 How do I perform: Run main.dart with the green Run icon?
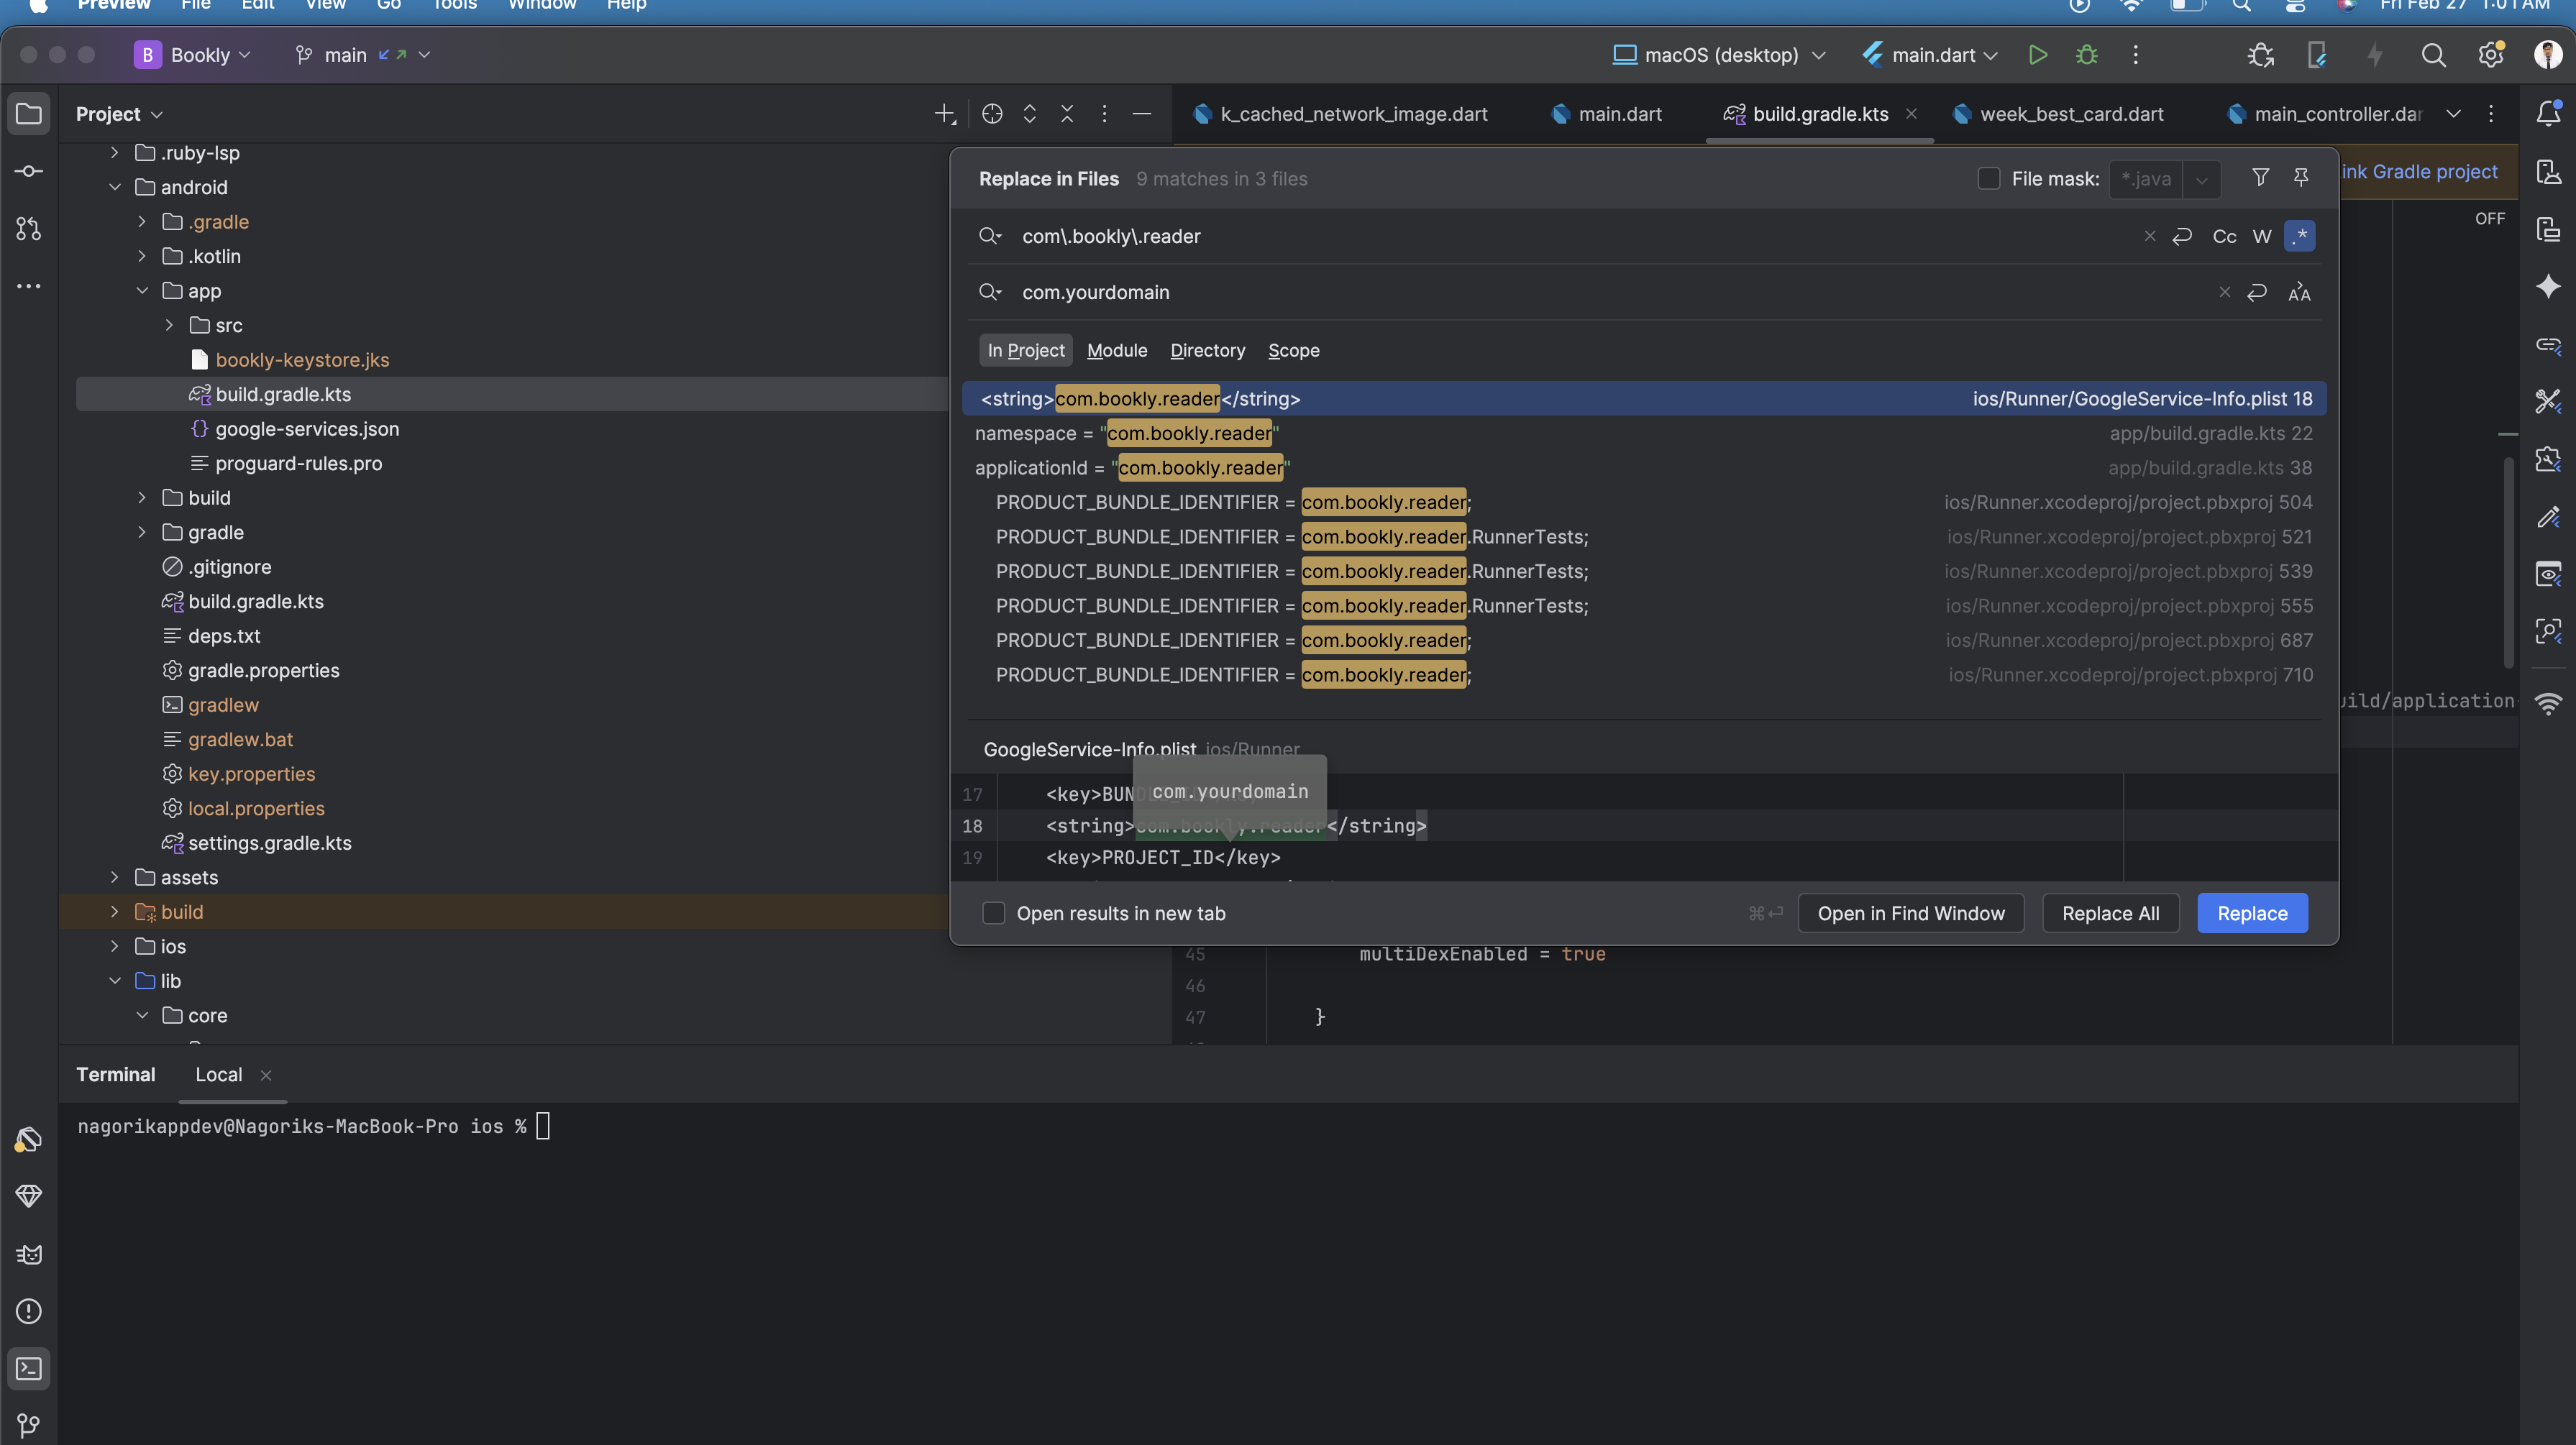tap(2037, 55)
